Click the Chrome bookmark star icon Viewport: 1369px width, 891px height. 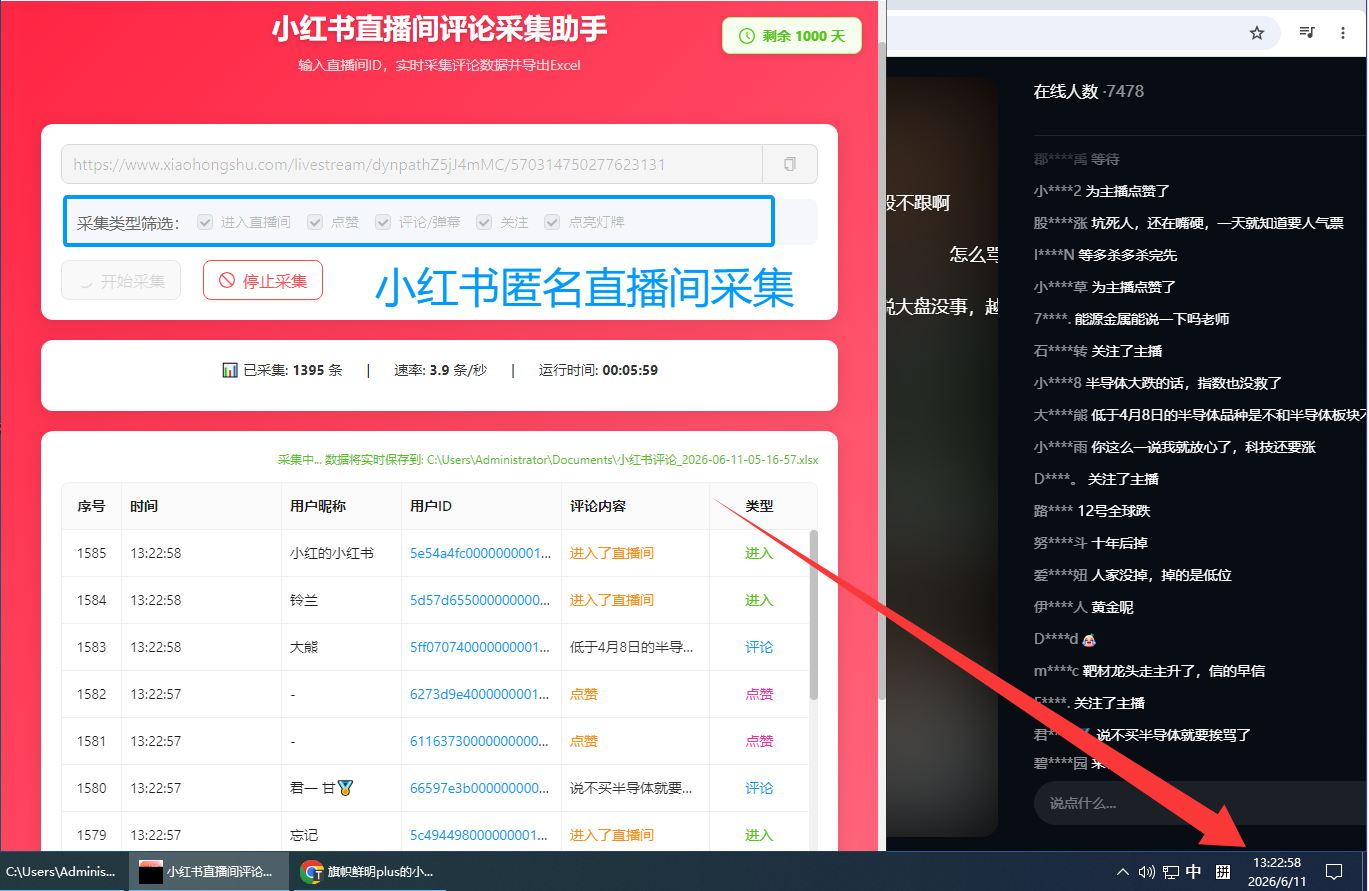[x=1257, y=33]
